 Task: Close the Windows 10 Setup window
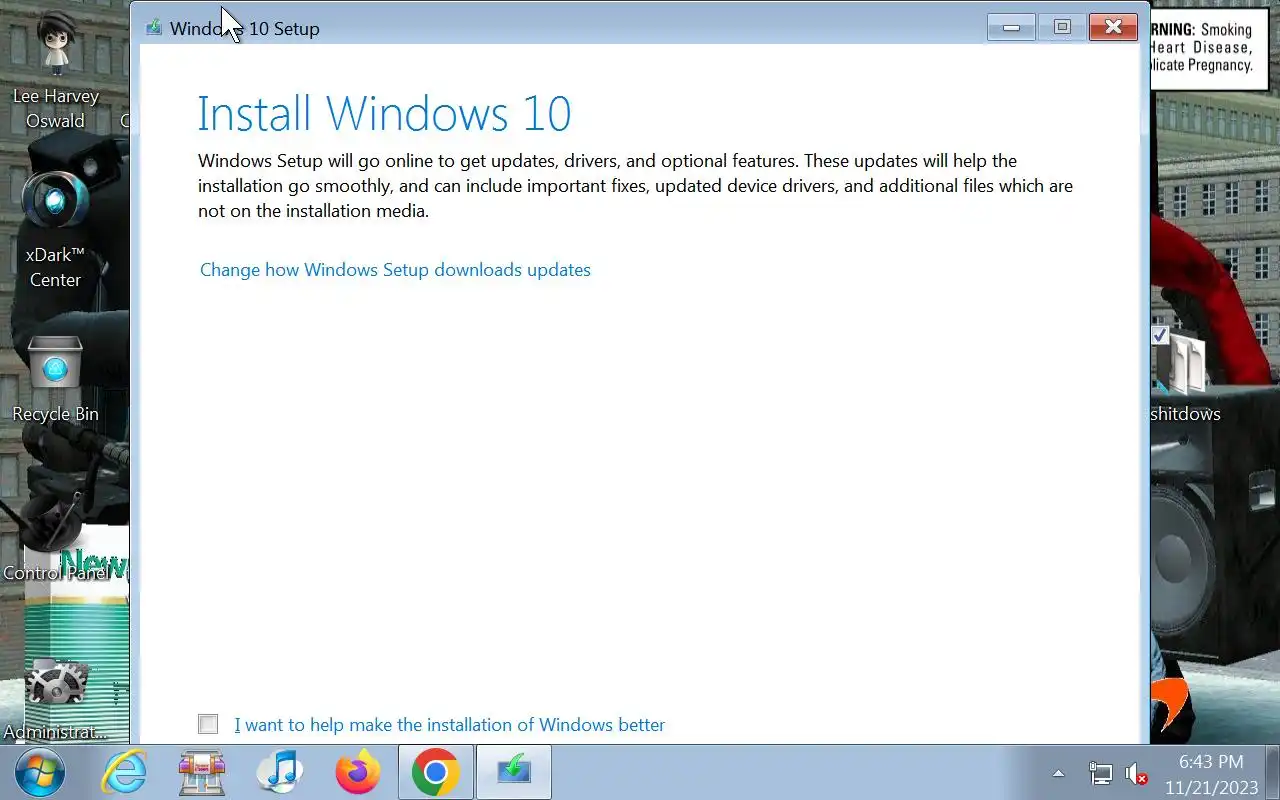(1113, 27)
